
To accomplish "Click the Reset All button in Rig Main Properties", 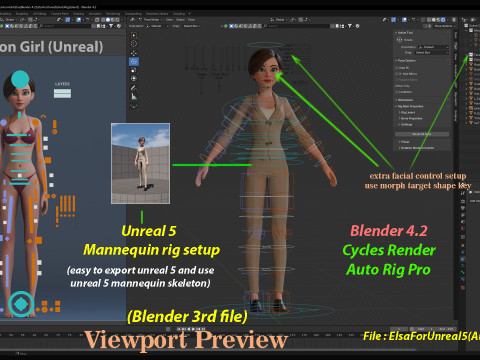I will click(x=422, y=134).
